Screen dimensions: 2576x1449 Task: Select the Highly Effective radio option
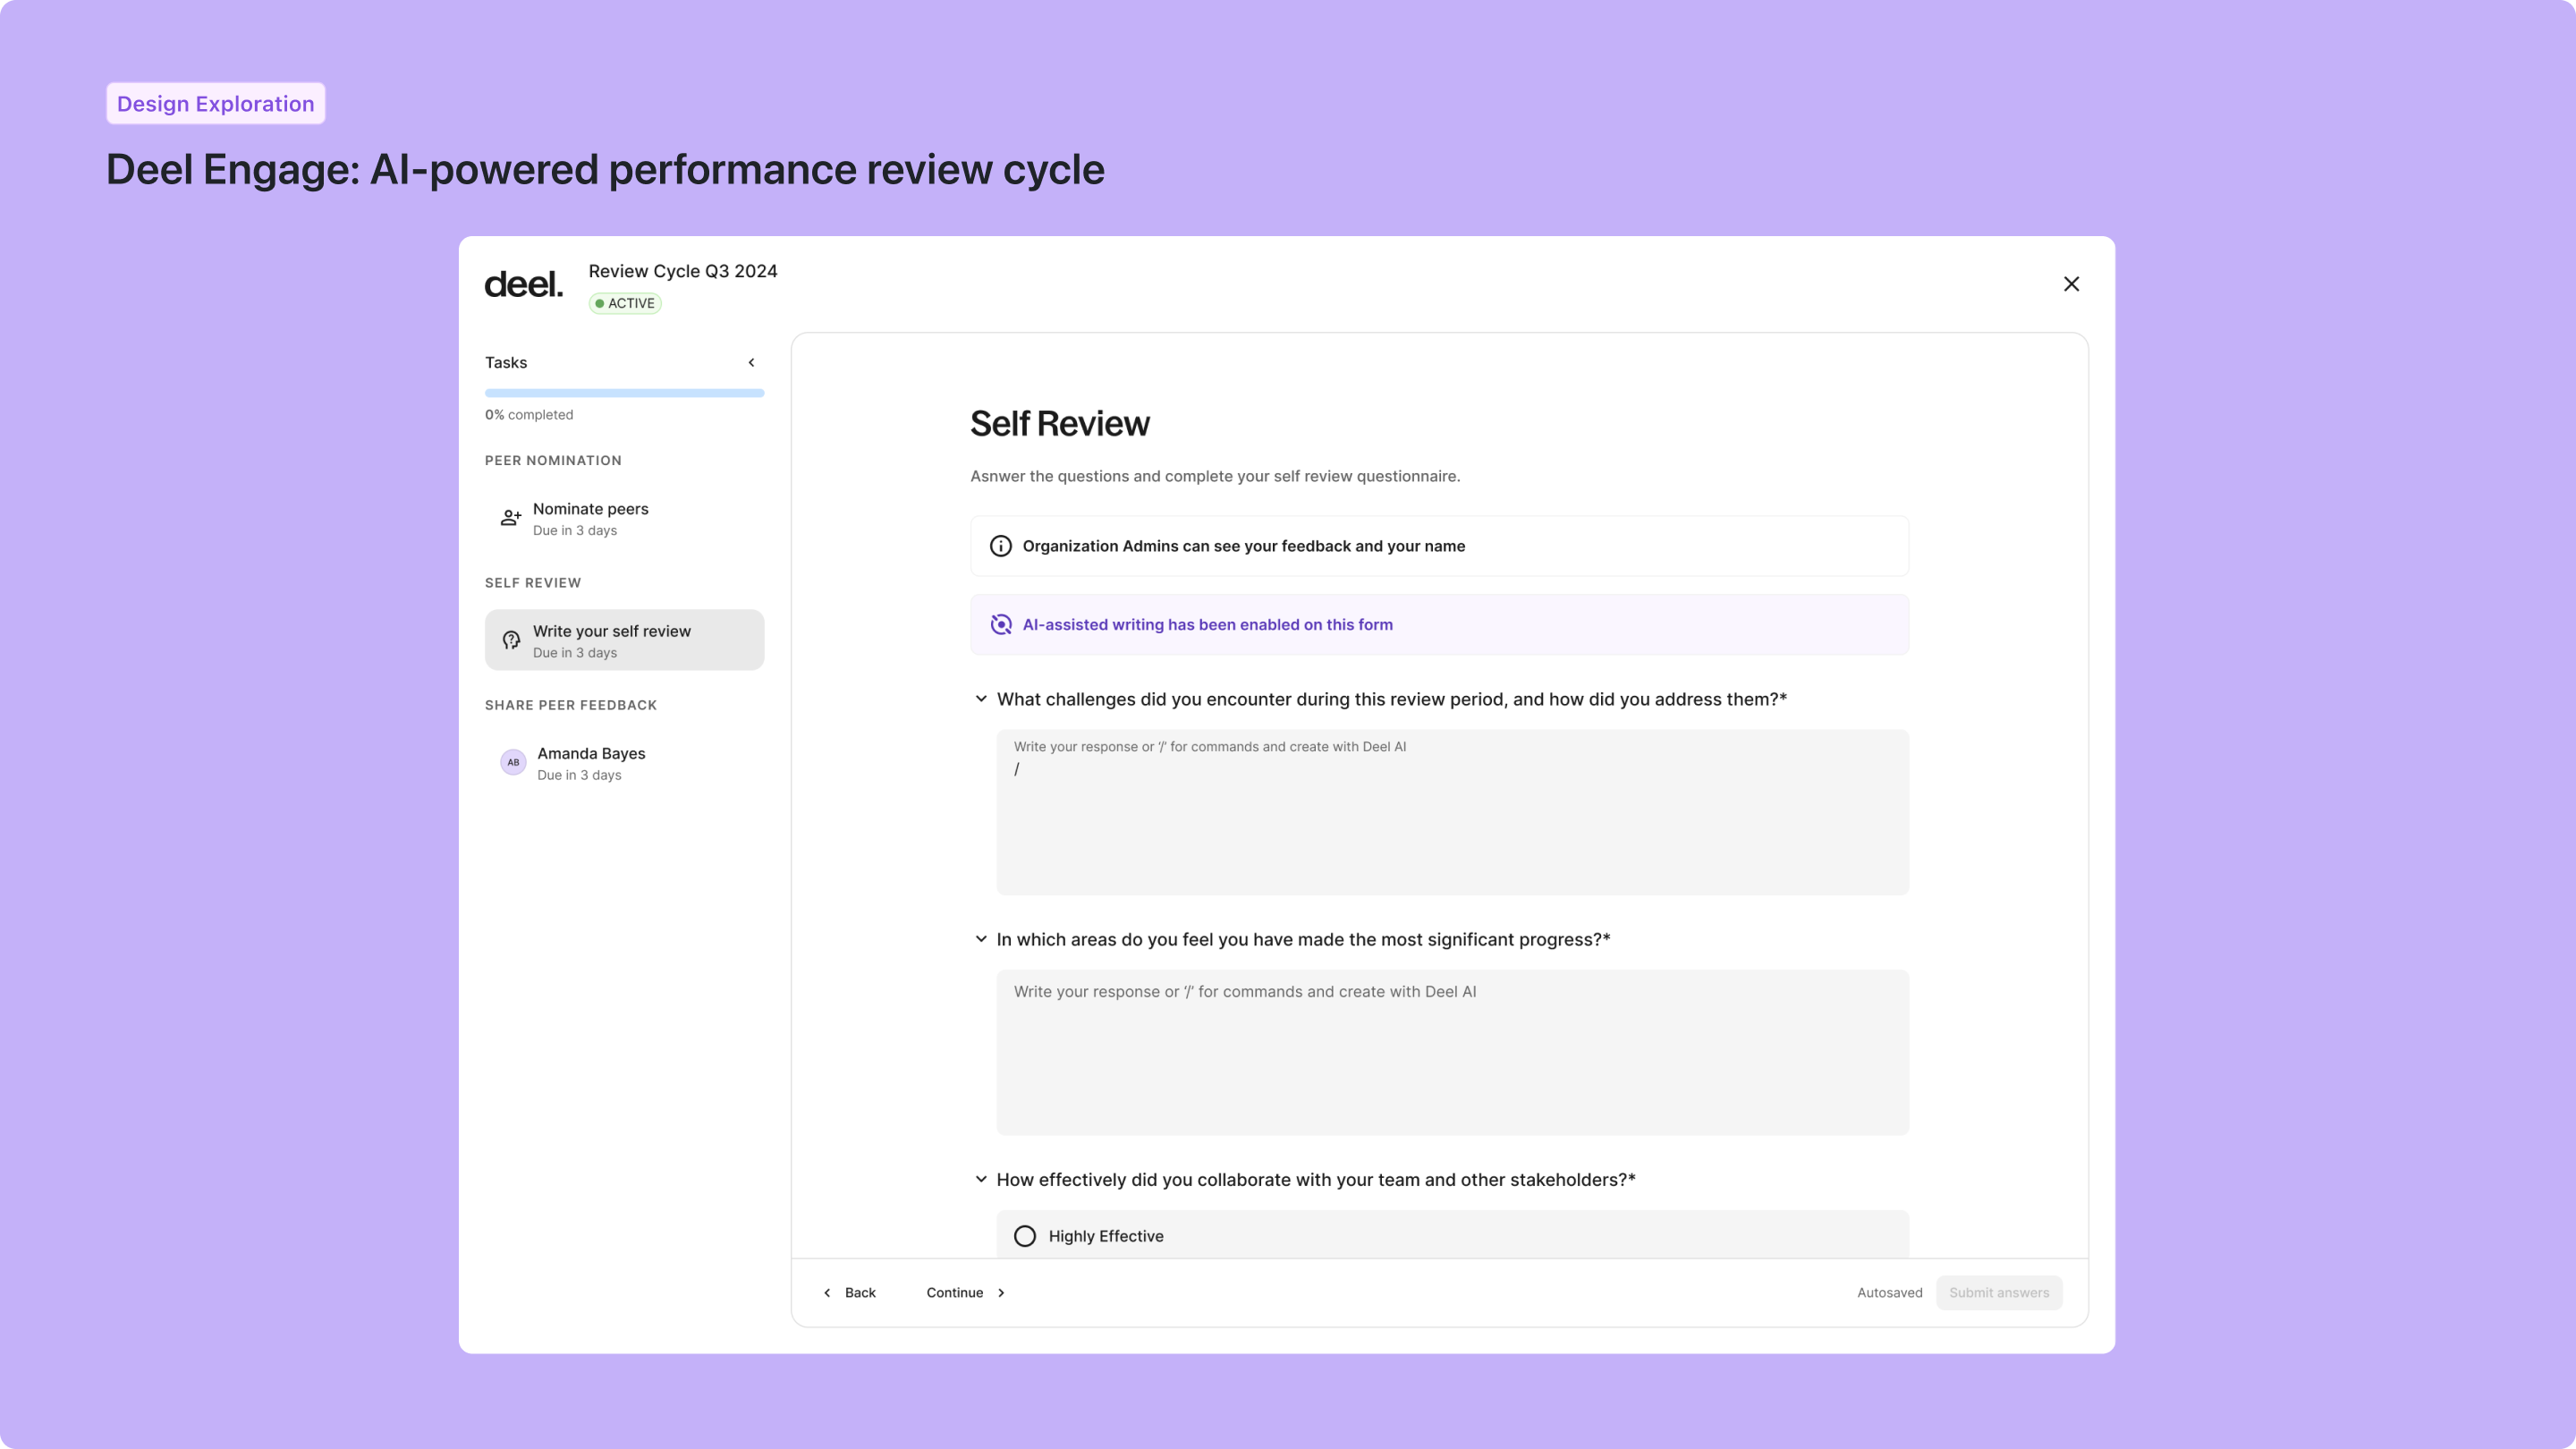tap(1025, 1237)
